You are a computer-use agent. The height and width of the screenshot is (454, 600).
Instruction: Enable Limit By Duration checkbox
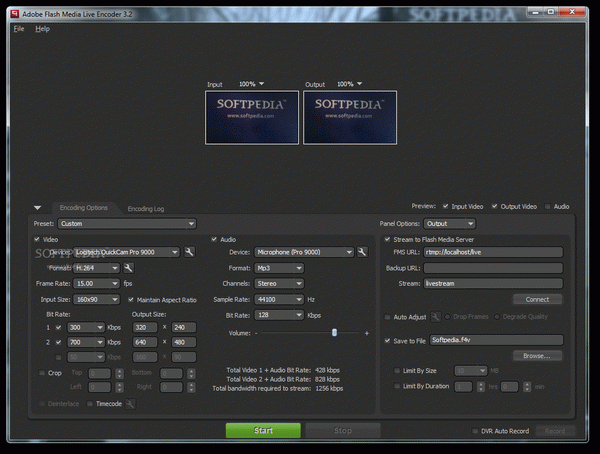pos(397,386)
